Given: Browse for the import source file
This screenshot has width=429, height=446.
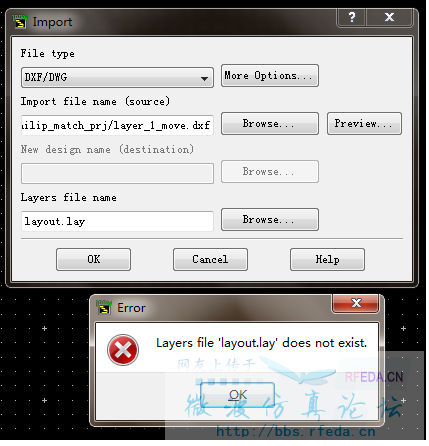Looking at the screenshot, I should [x=272, y=125].
